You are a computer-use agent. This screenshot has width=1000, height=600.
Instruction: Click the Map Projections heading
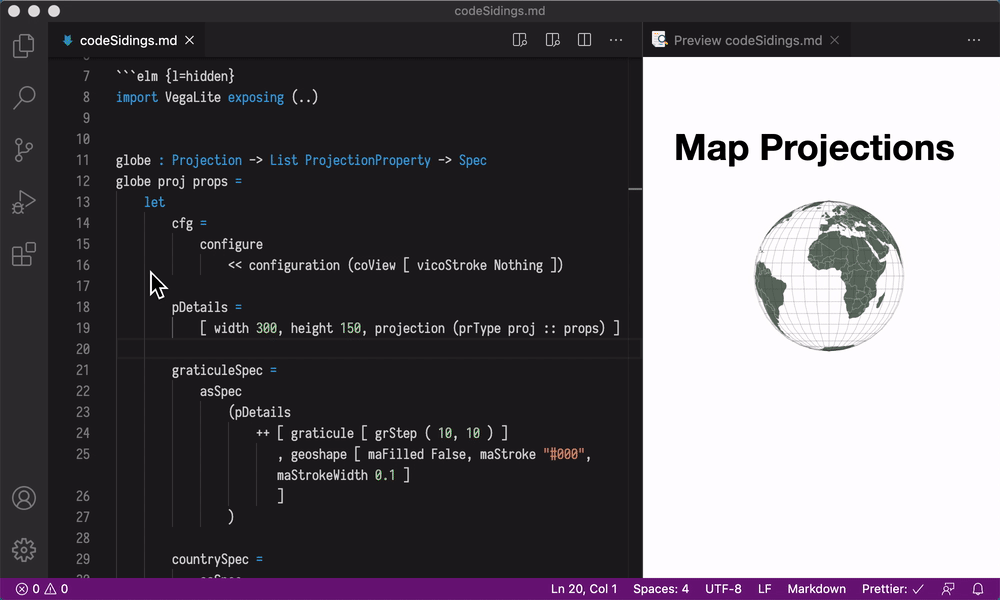[814, 148]
